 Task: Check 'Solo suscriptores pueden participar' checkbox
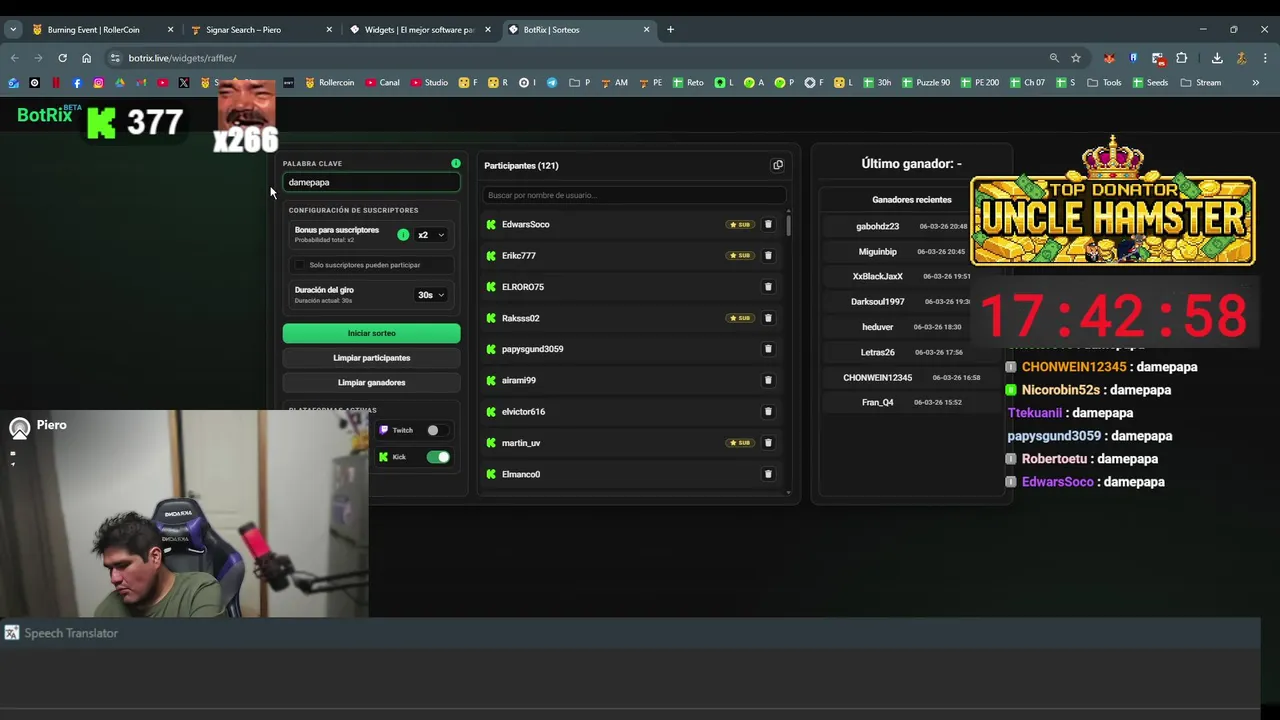tap(299, 265)
